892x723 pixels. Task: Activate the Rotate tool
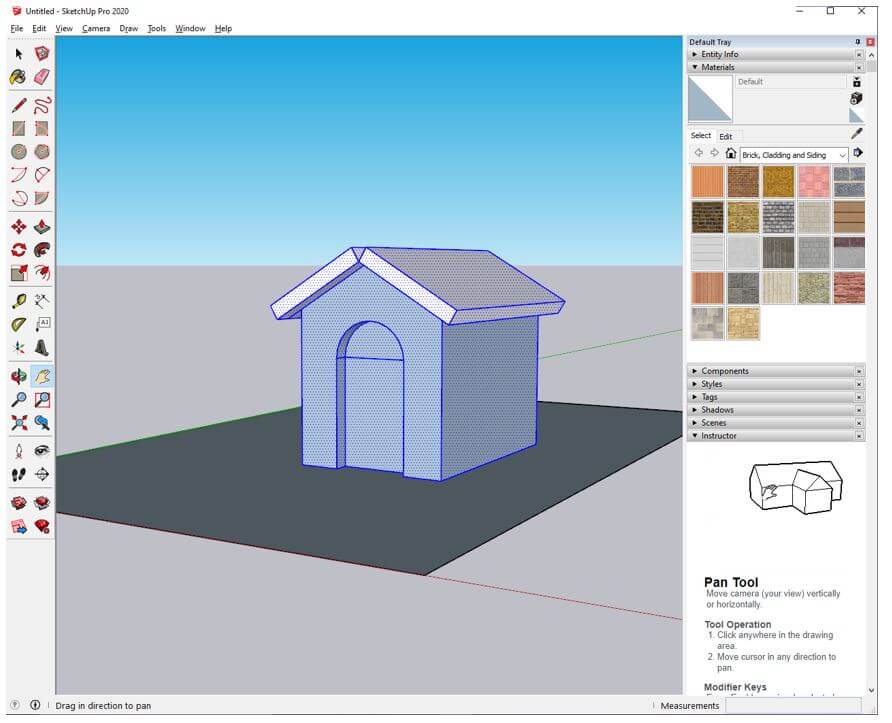19,250
